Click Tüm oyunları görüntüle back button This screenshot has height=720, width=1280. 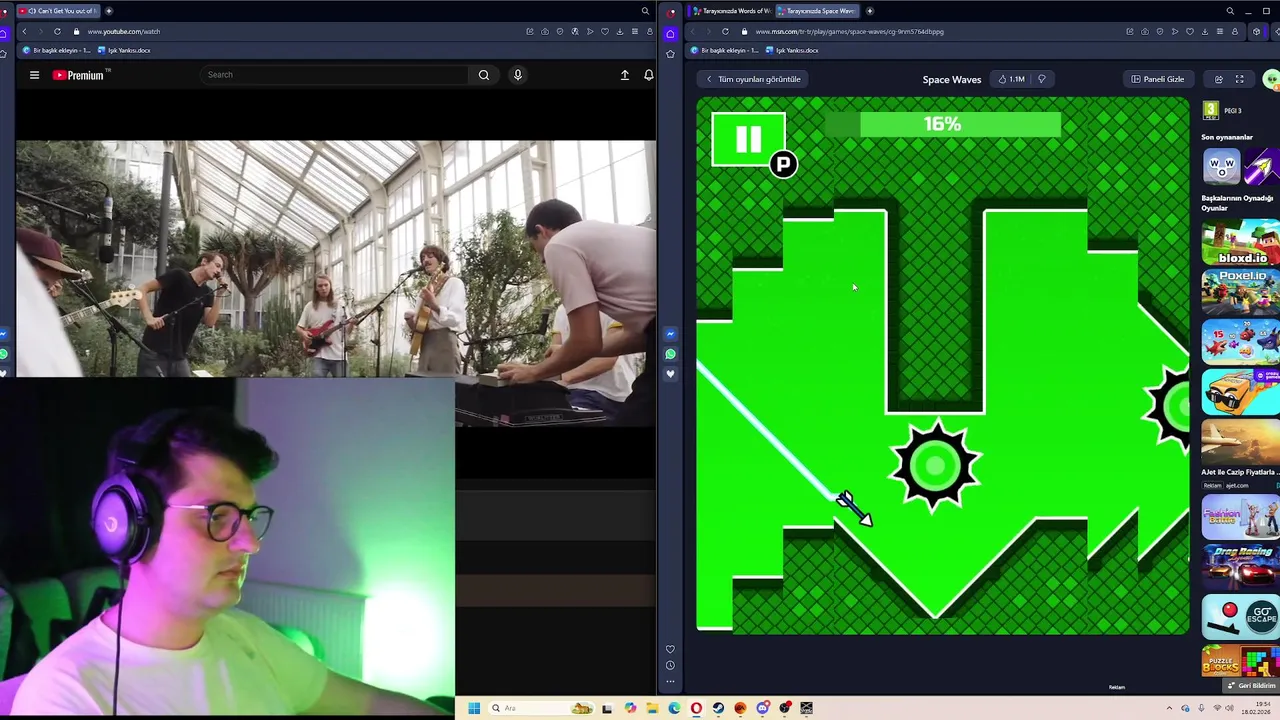[x=753, y=79]
